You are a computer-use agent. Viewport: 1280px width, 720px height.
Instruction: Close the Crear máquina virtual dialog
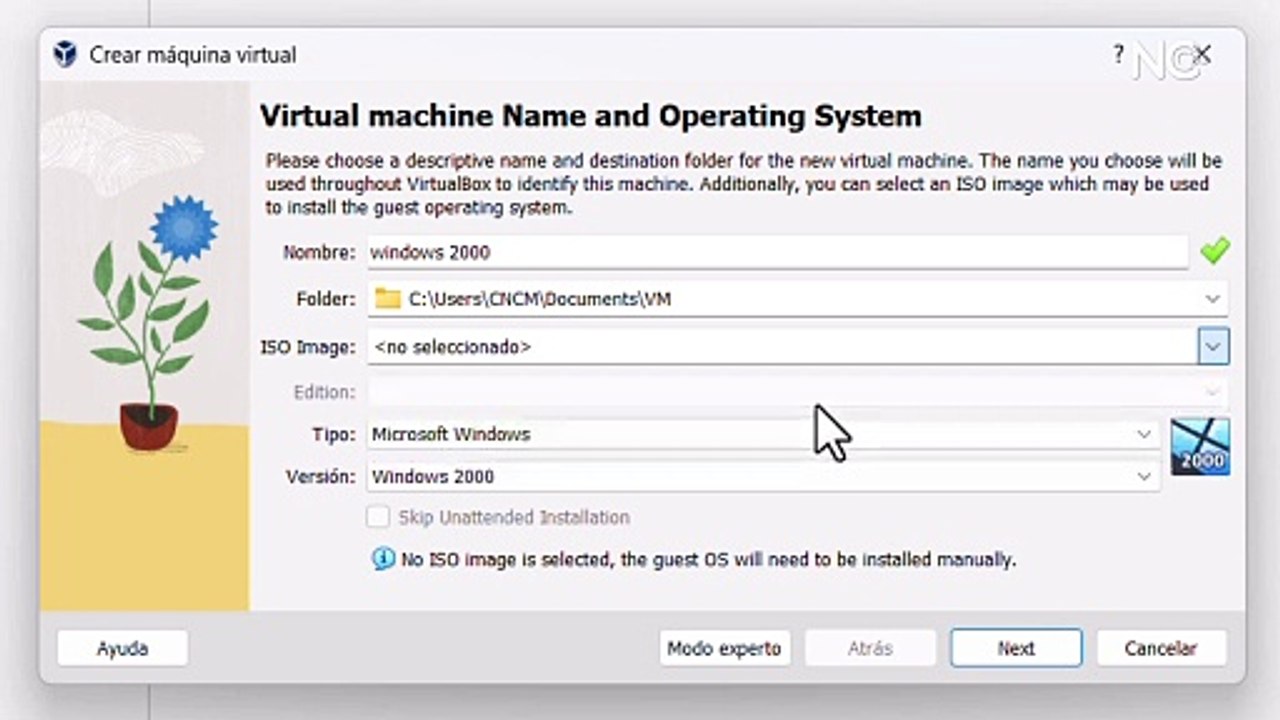1203,54
